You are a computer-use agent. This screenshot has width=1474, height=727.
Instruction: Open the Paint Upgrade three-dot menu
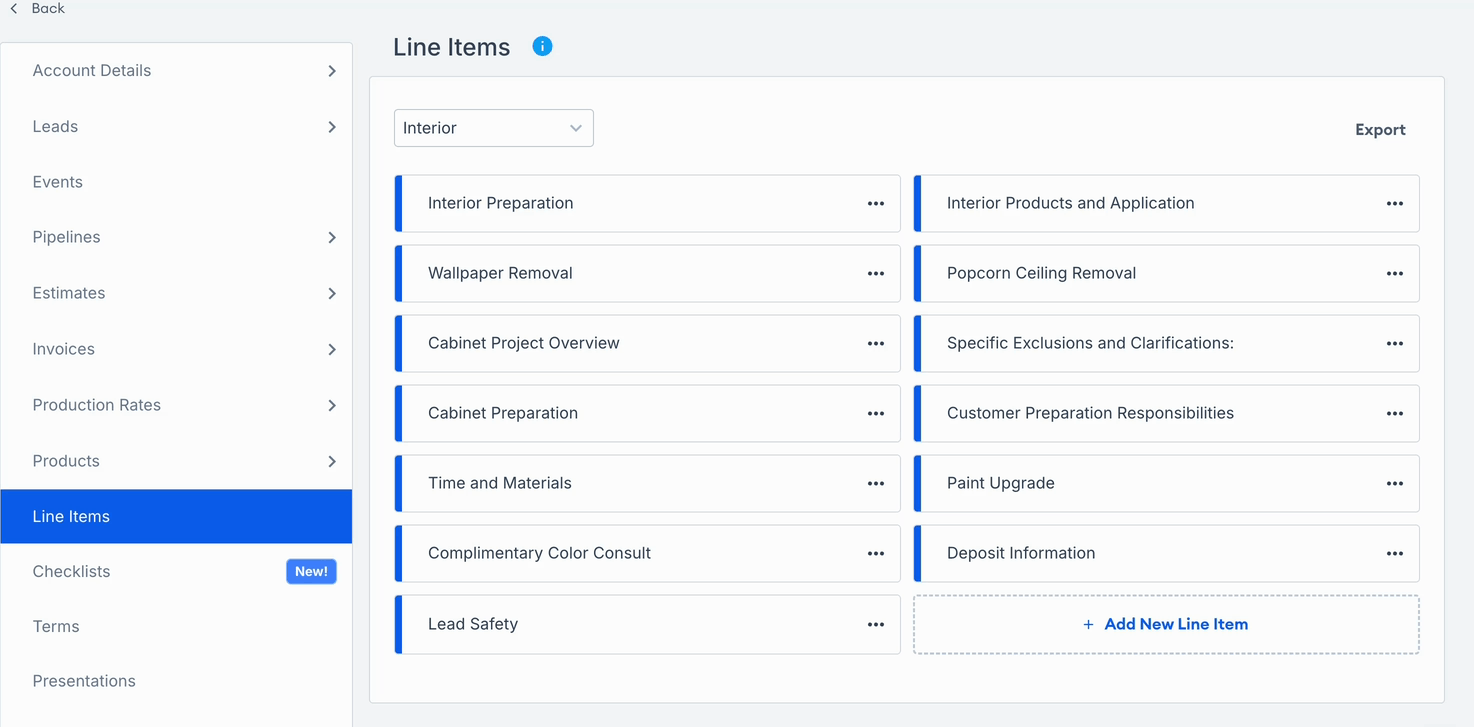point(1395,483)
